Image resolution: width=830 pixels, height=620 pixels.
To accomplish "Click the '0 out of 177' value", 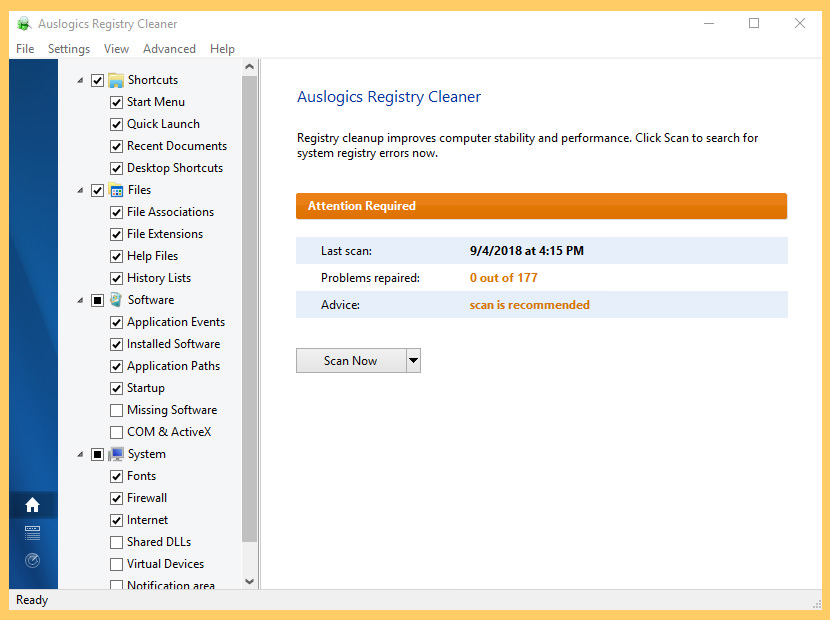I will pyautogui.click(x=503, y=277).
